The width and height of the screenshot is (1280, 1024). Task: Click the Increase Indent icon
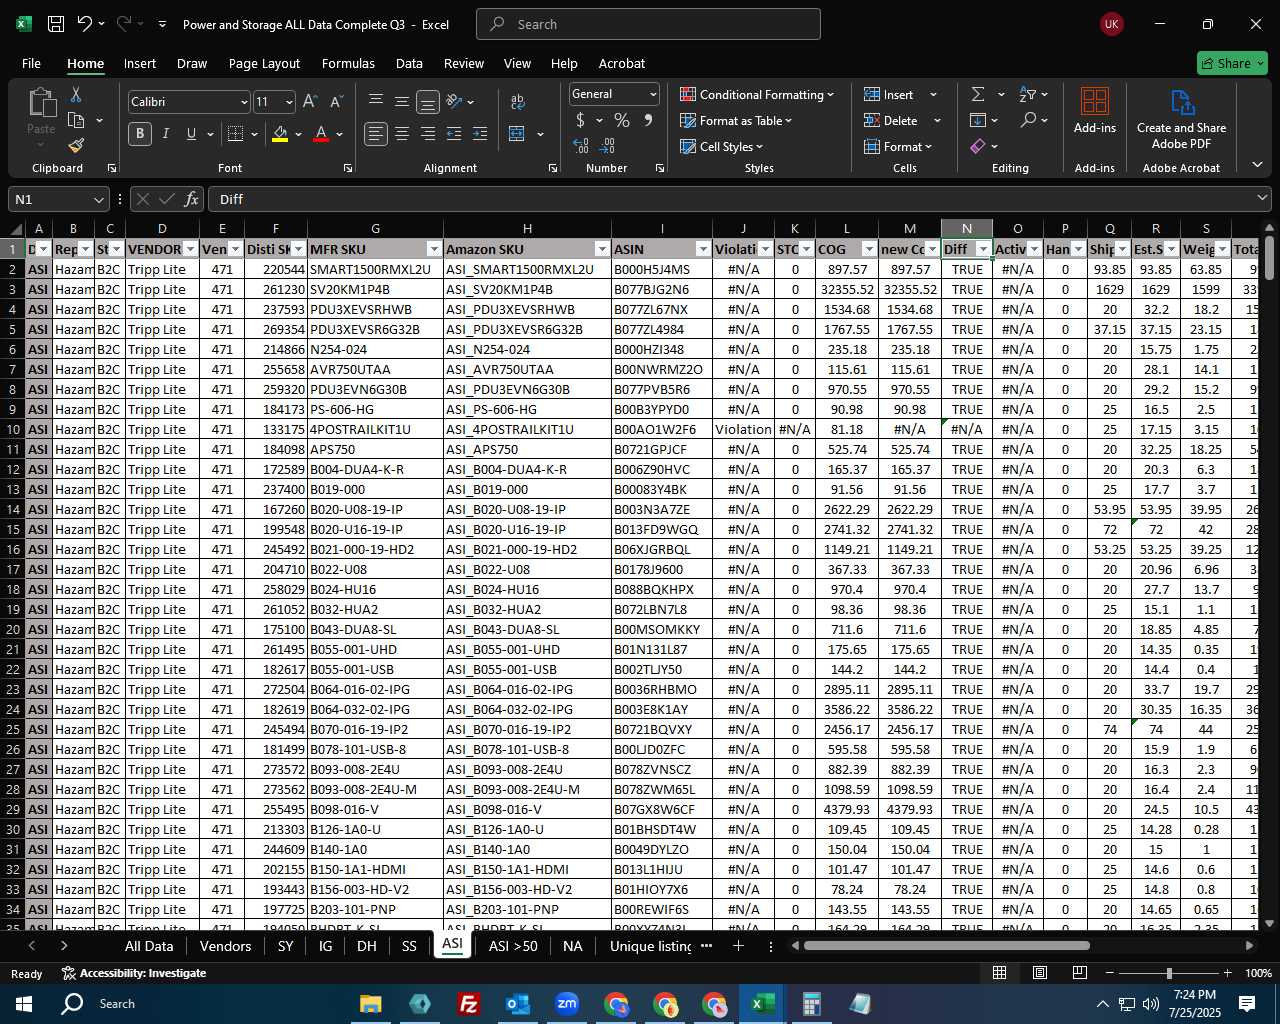click(x=480, y=134)
